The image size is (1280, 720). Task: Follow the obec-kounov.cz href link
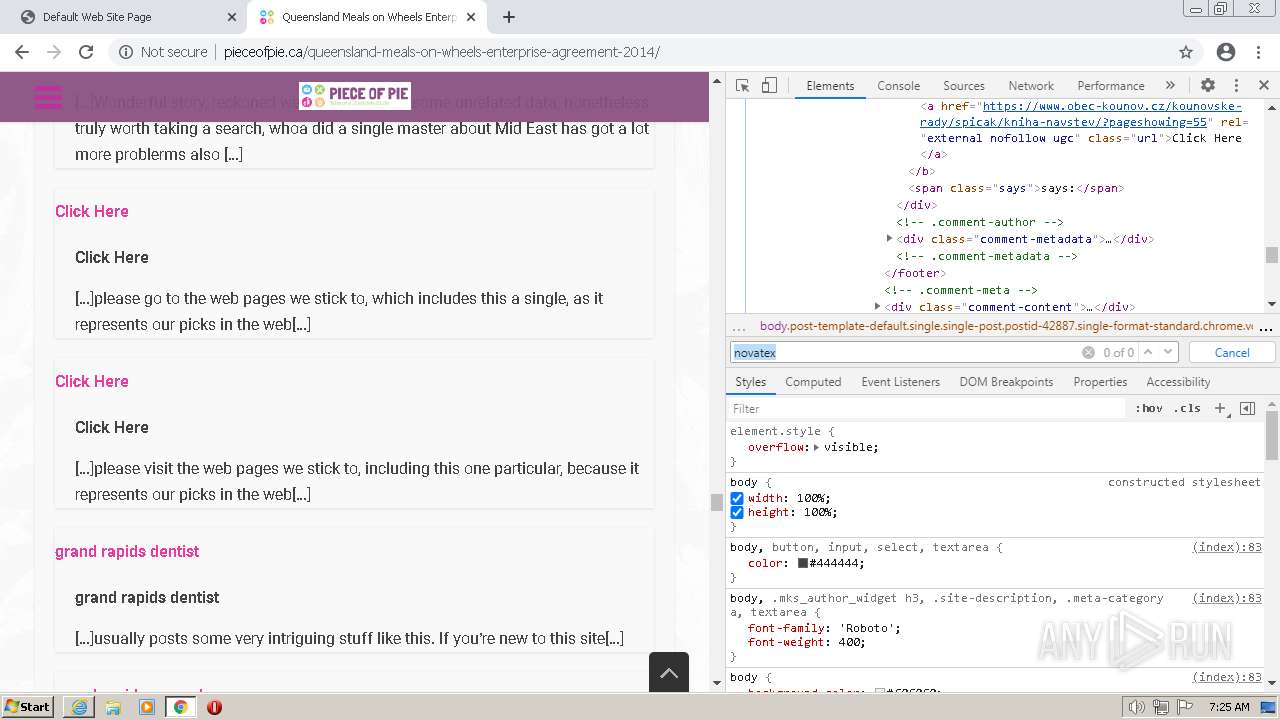click(1081, 114)
